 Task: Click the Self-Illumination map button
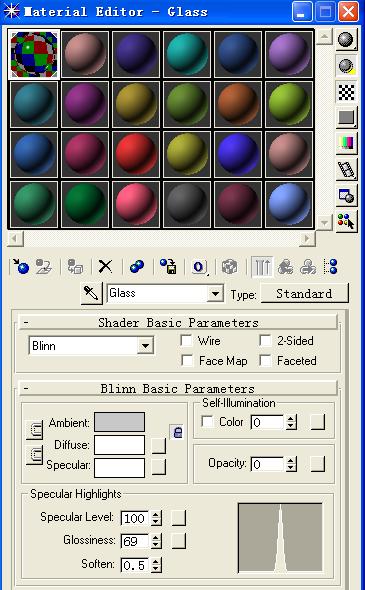(x=318, y=422)
